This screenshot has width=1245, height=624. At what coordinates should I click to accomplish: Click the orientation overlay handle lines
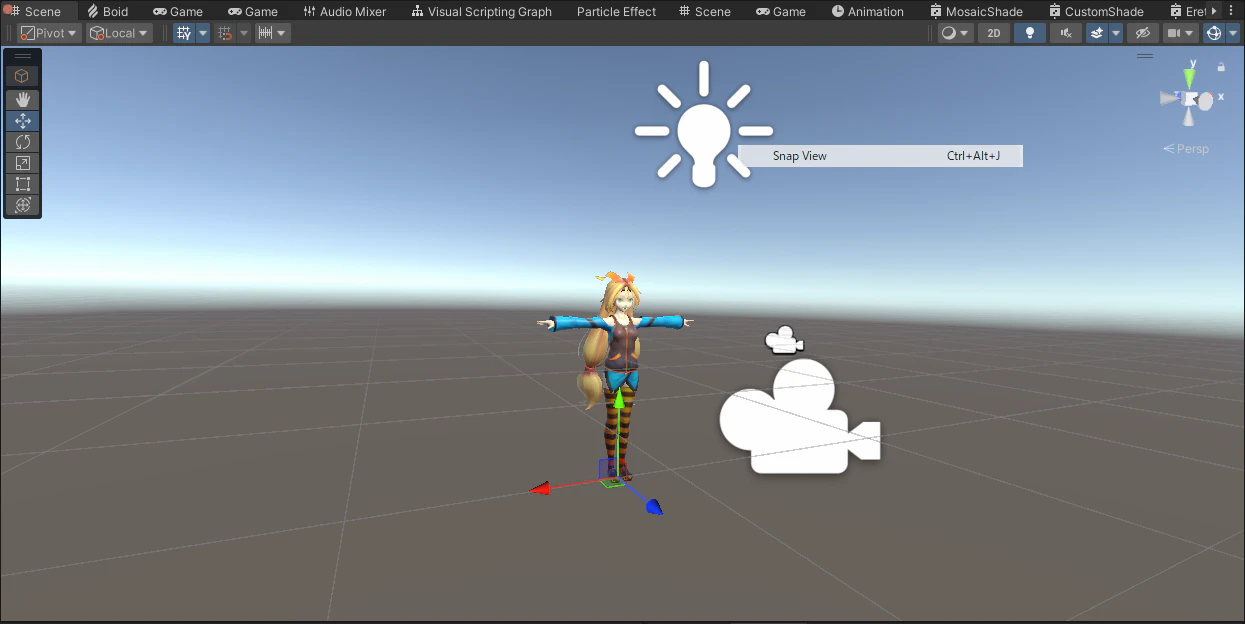click(1145, 57)
